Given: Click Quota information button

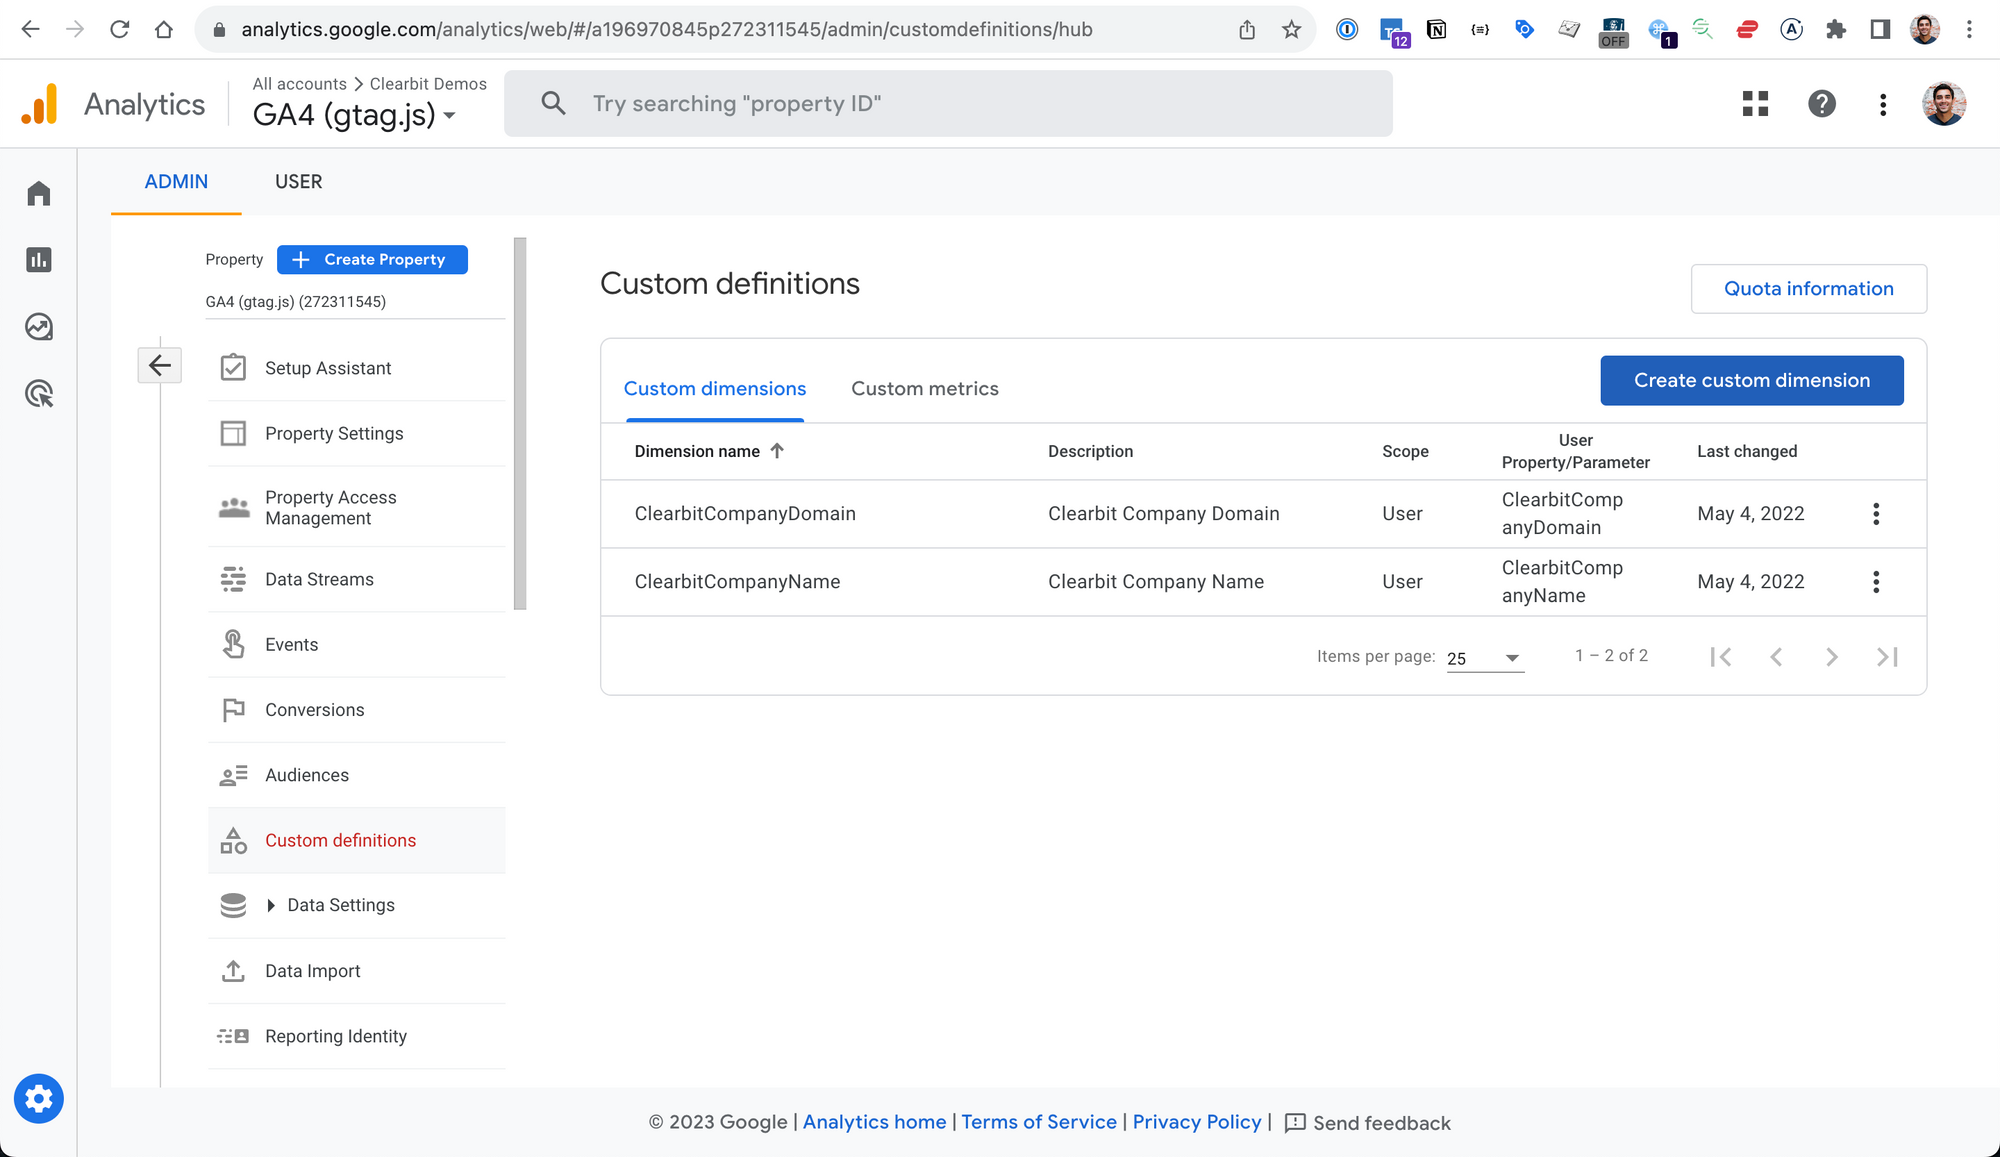Looking at the screenshot, I should click(x=1808, y=289).
